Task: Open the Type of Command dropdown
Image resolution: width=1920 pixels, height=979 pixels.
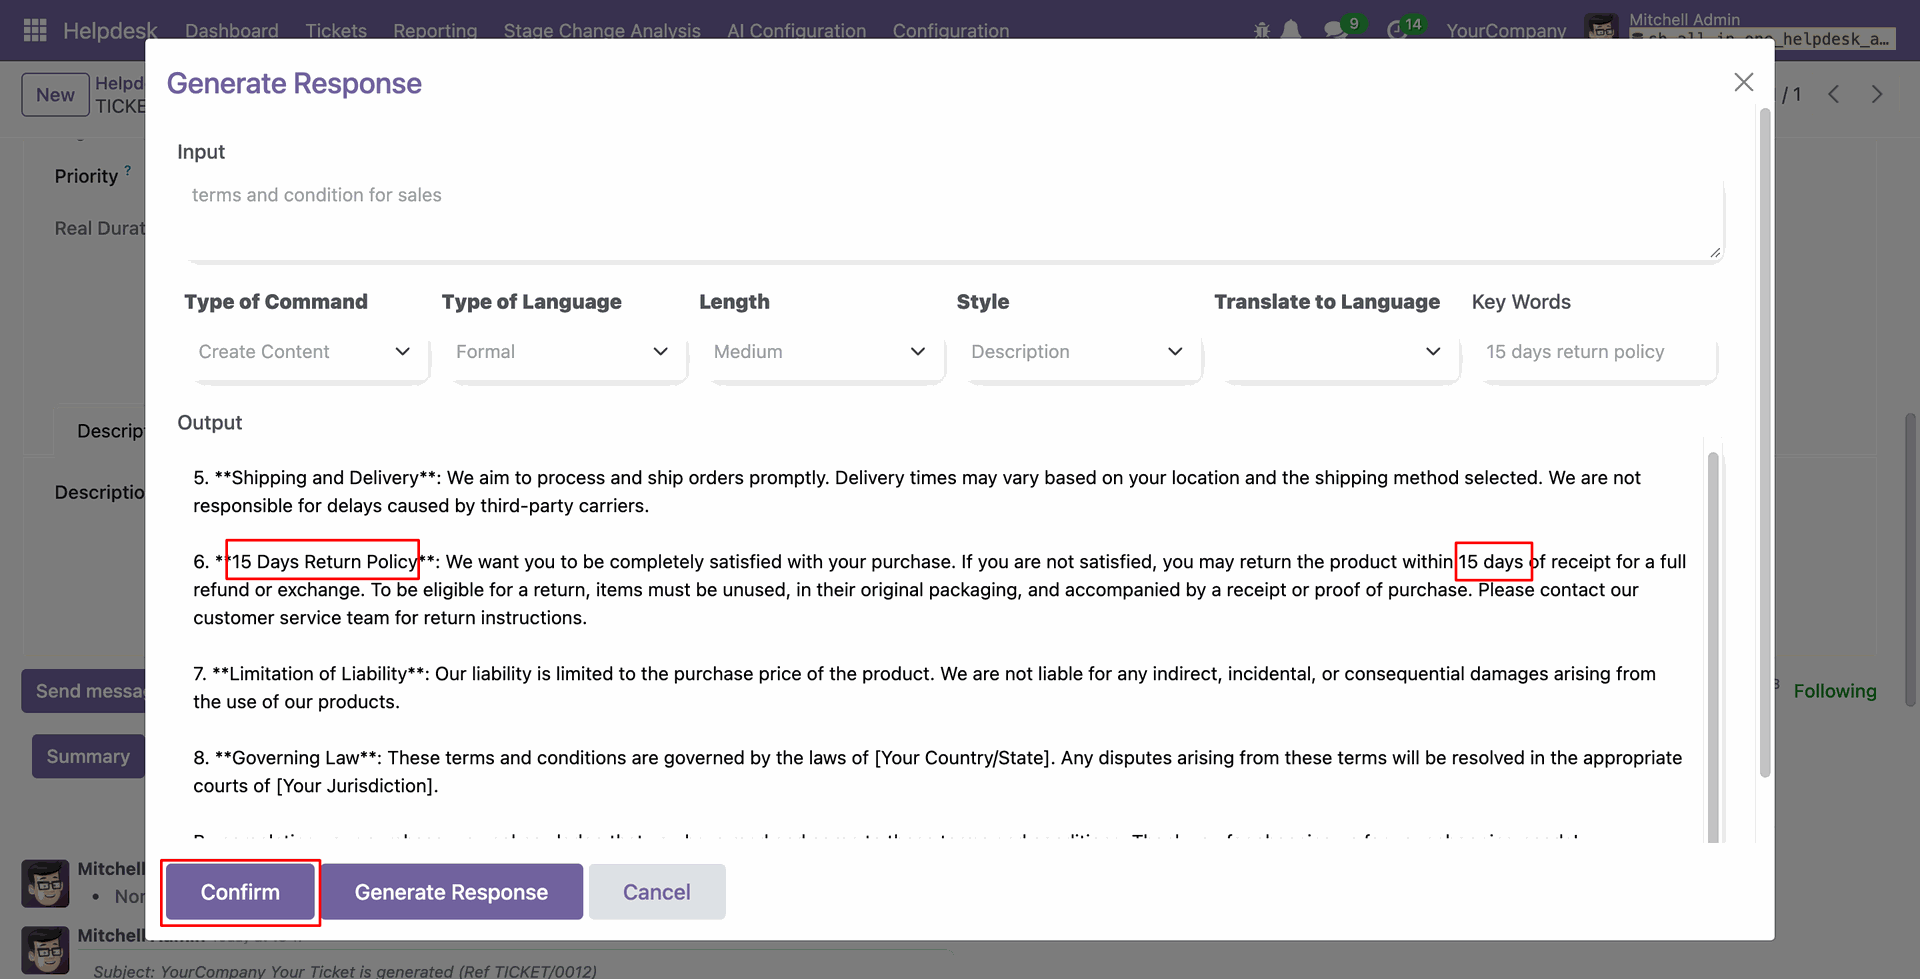Action: (x=306, y=352)
